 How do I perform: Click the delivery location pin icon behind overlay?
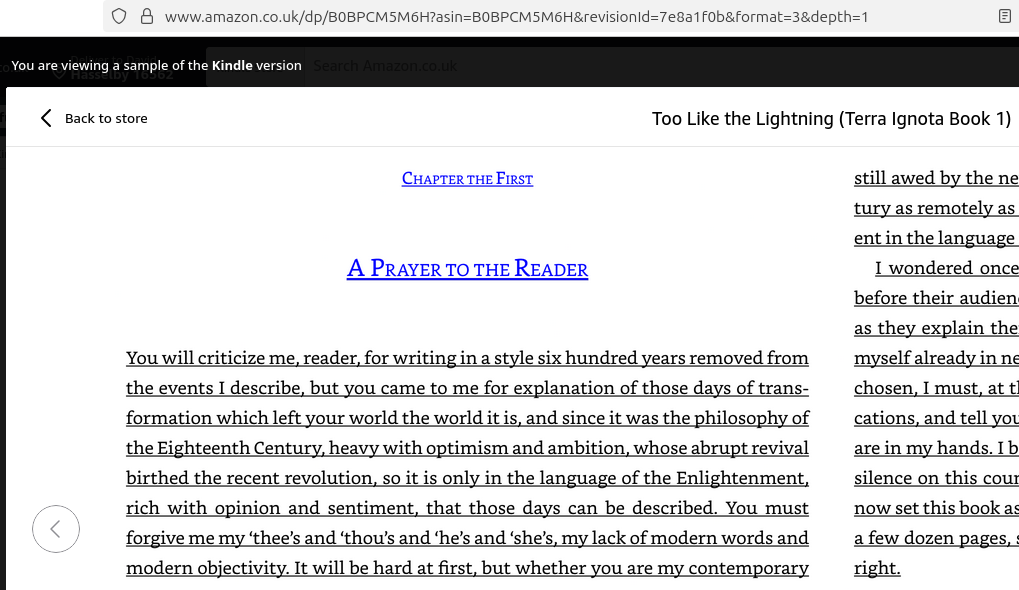tap(60, 74)
